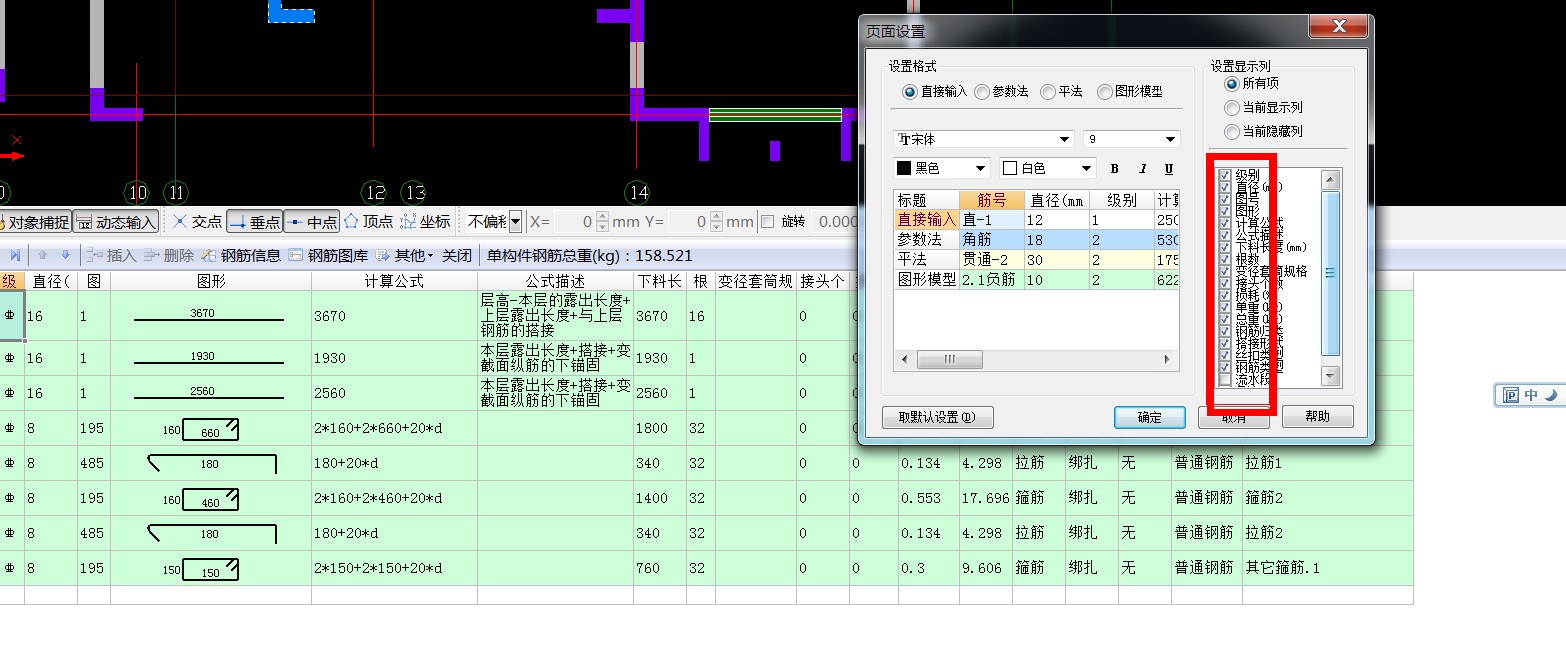This screenshot has height=666, width=1566.
Task: Toggle the 垂点 perpendicular snap
Action: [x=254, y=221]
